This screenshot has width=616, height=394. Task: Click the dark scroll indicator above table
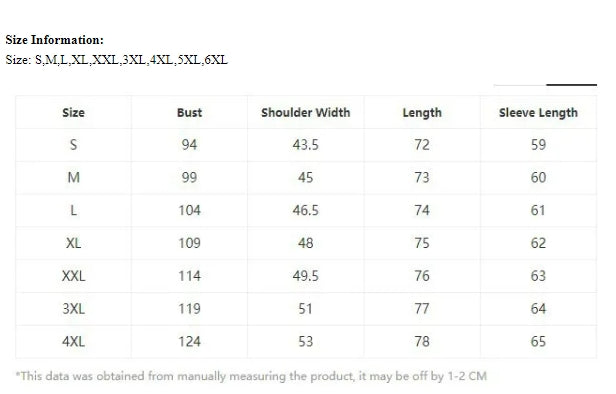[572, 84]
